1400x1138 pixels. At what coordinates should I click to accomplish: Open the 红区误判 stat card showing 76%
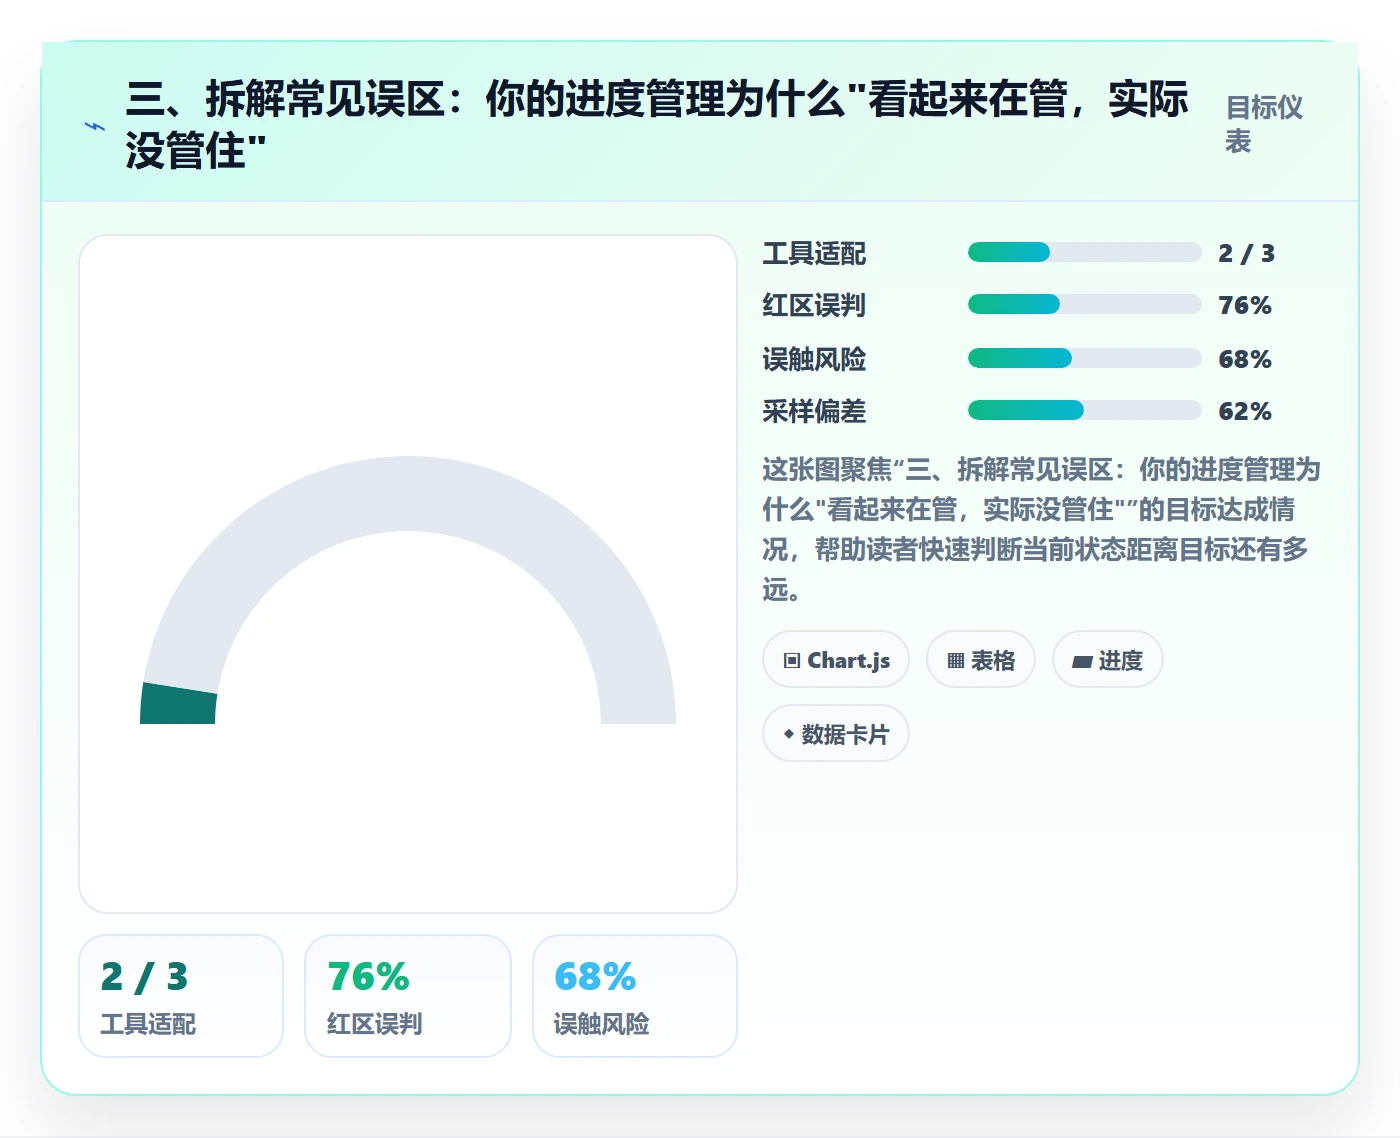click(408, 996)
